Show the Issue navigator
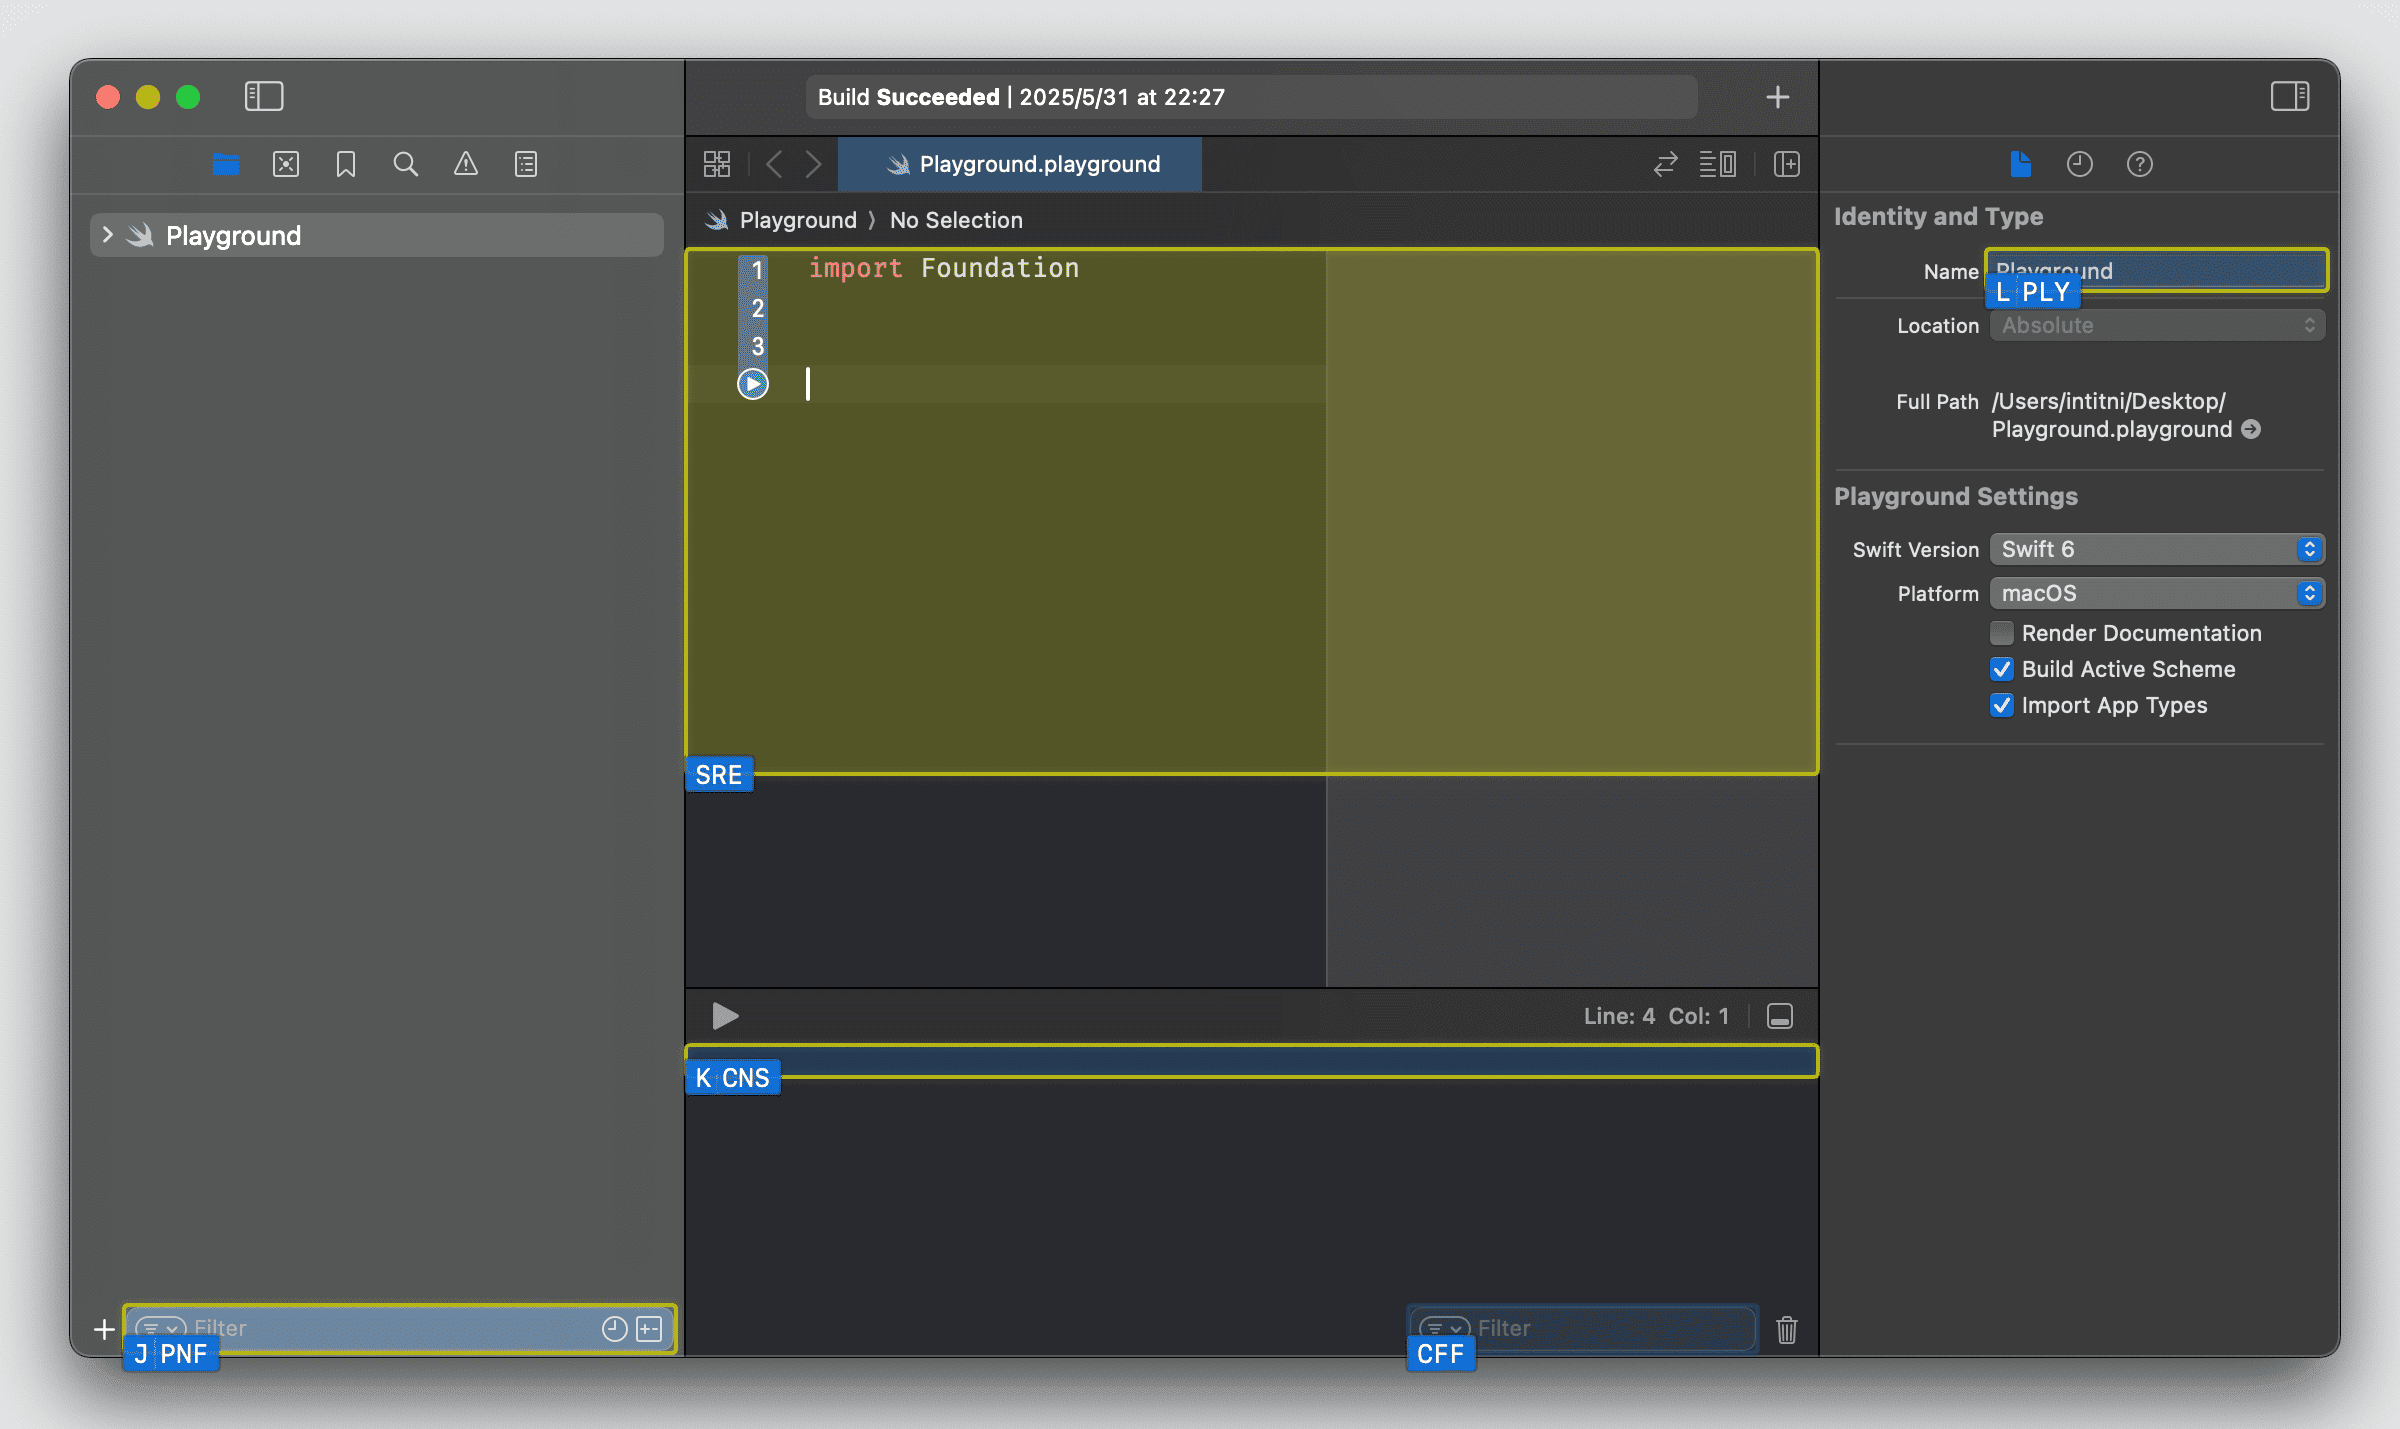2400x1429 pixels. (466, 164)
